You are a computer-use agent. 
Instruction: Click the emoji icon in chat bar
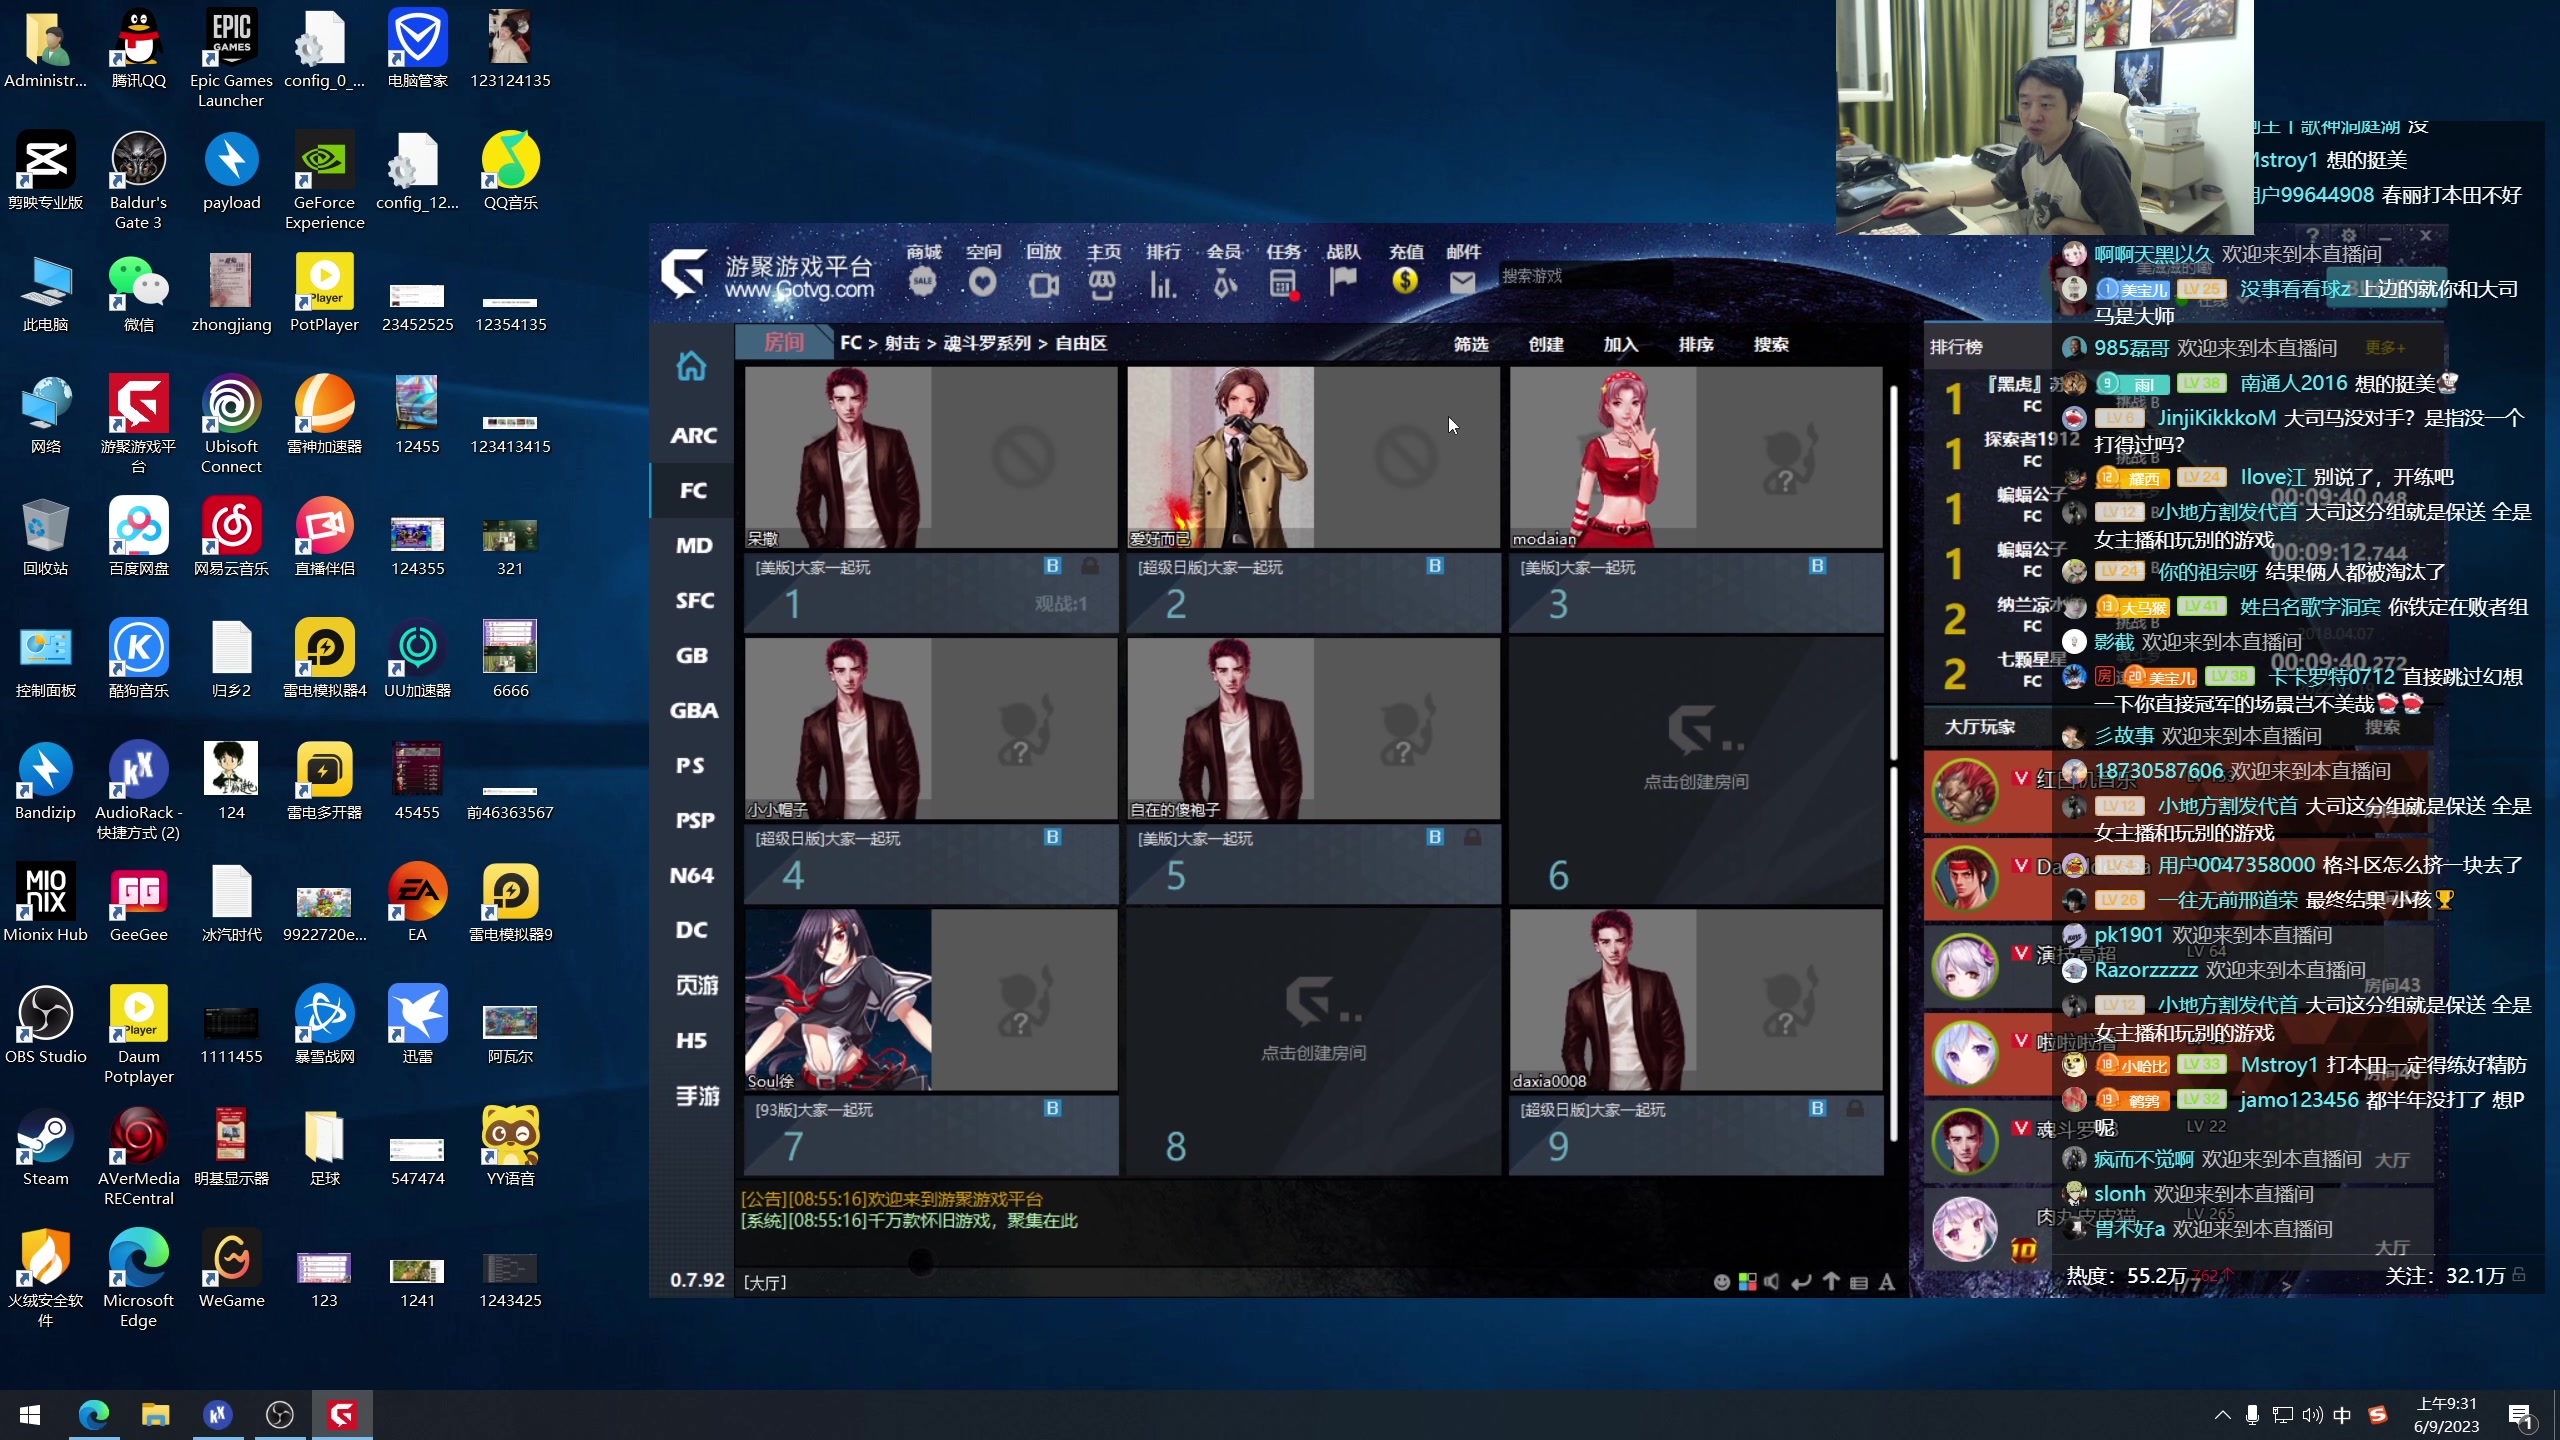point(1721,1282)
